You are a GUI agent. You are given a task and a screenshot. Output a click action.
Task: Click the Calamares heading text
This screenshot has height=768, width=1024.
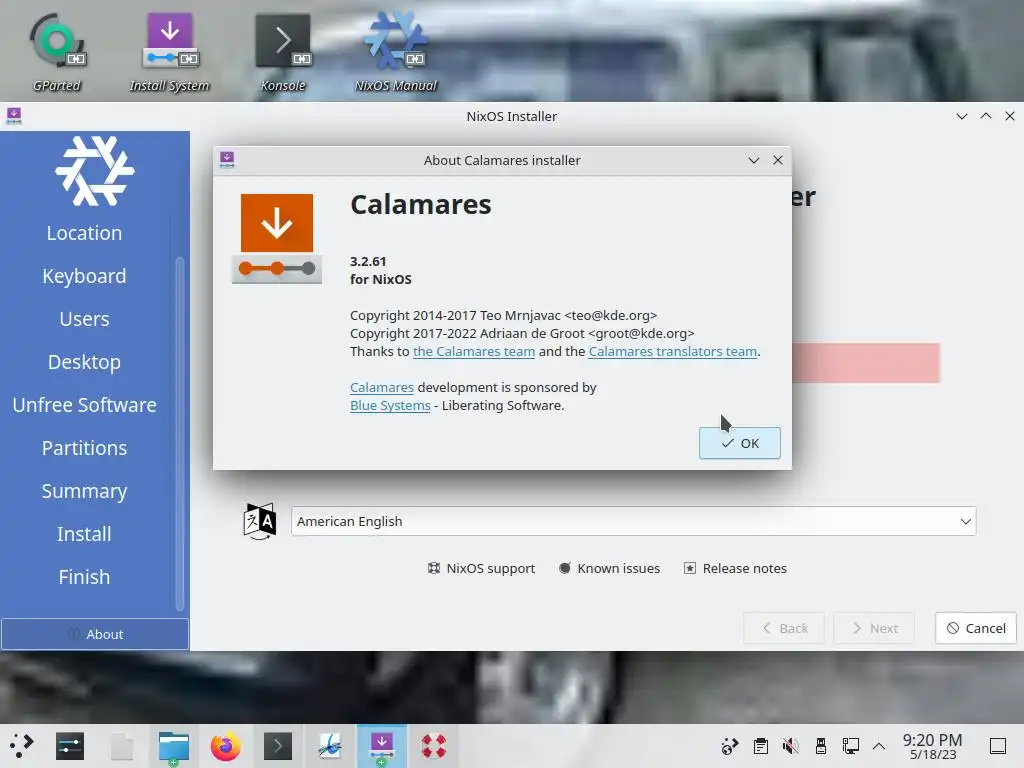pyautogui.click(x=421, y=204)
